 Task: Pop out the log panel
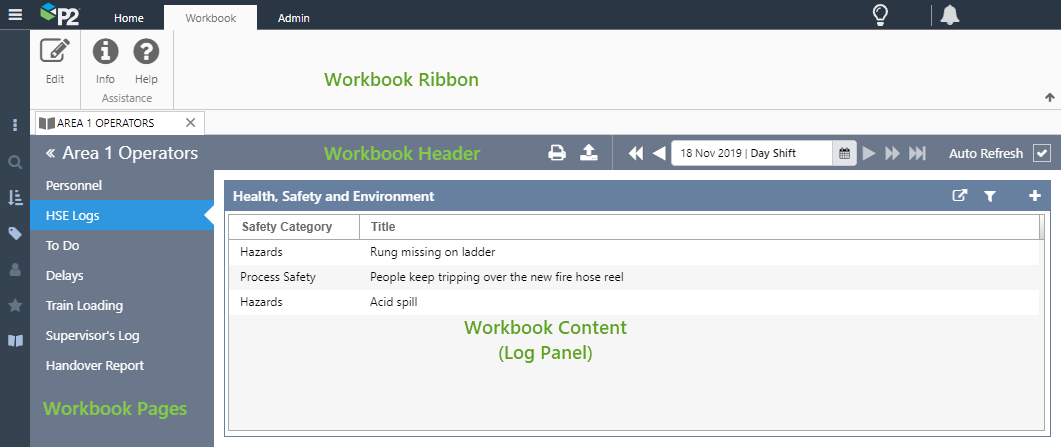point(960,195)
